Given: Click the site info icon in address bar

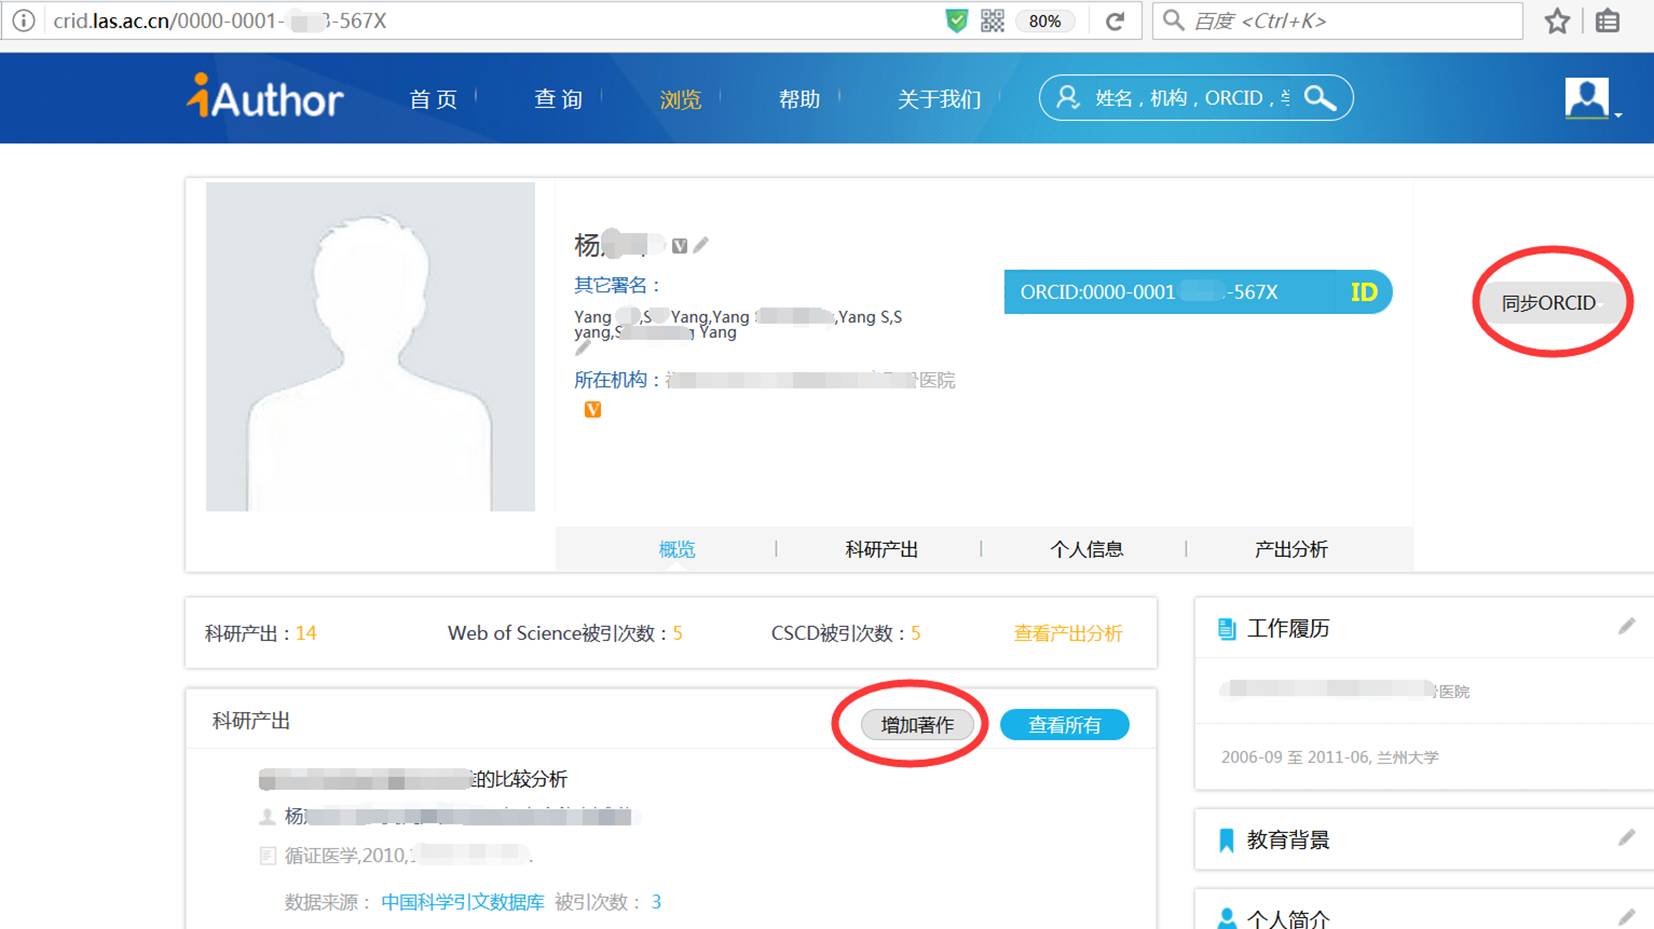Looking at the screenshot, I should tap(23, 21).
